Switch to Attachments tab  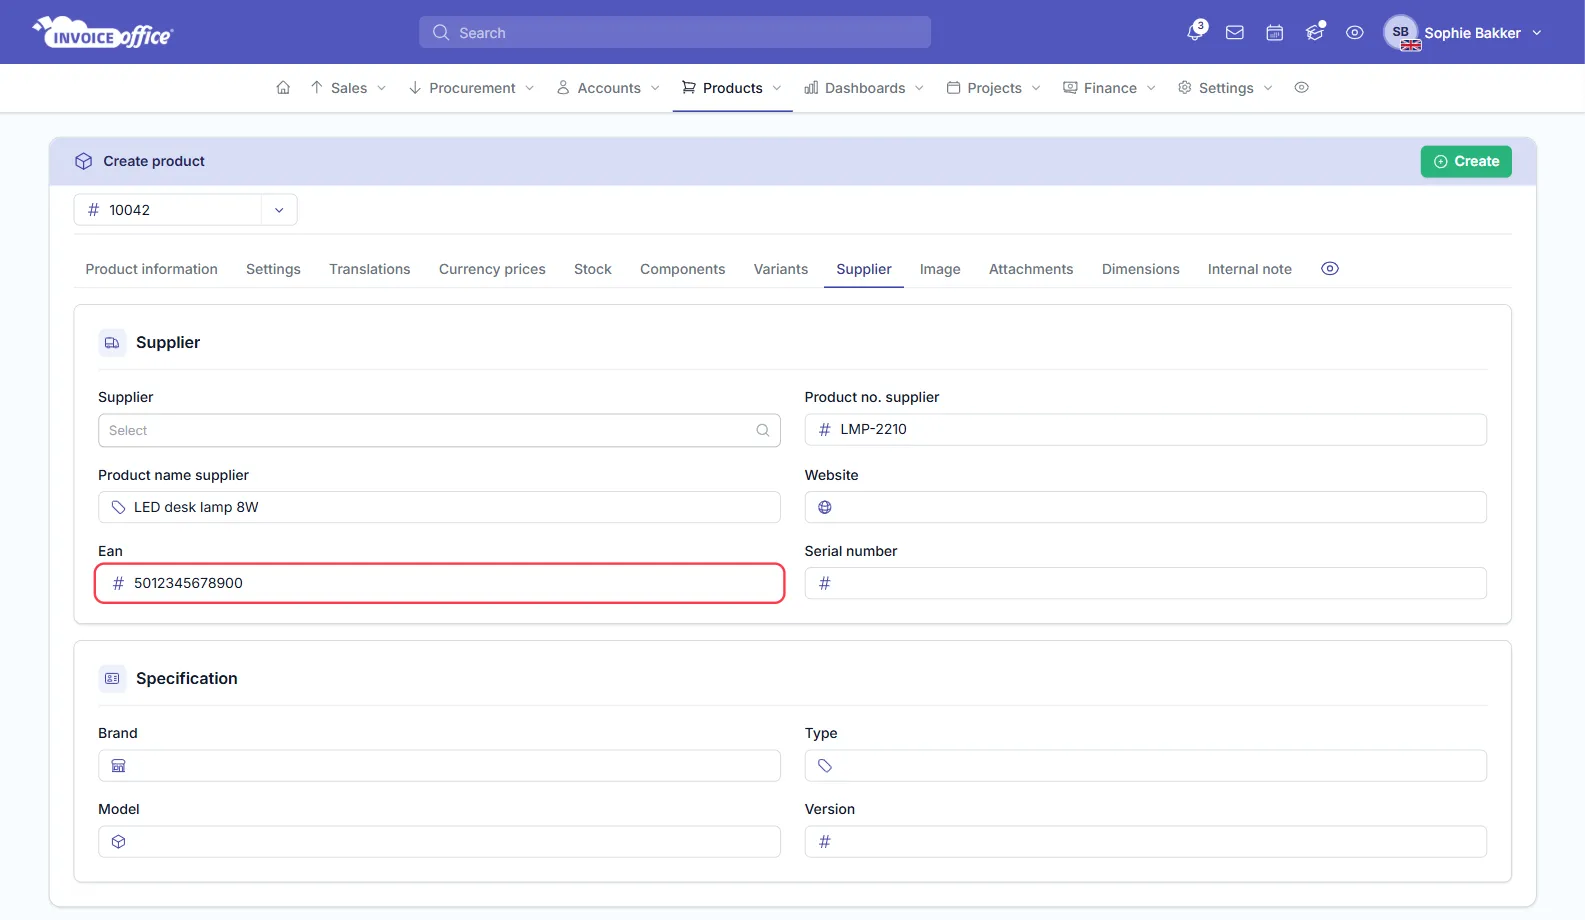click(1030, 269)
